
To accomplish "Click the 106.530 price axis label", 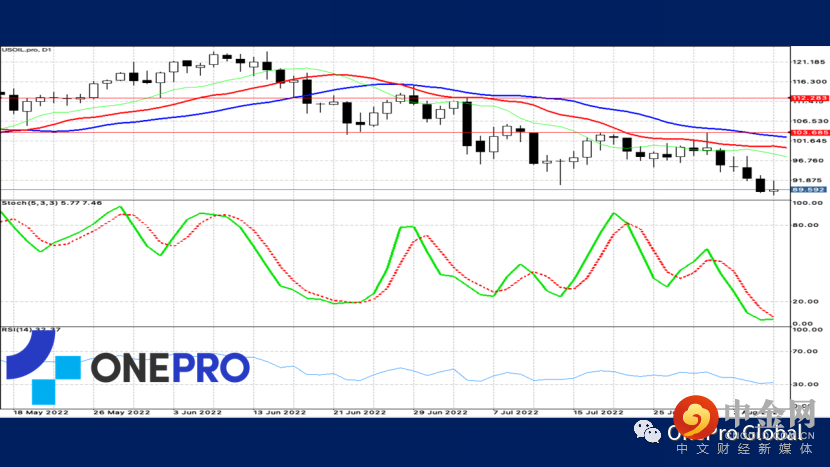I will point(809,121).
